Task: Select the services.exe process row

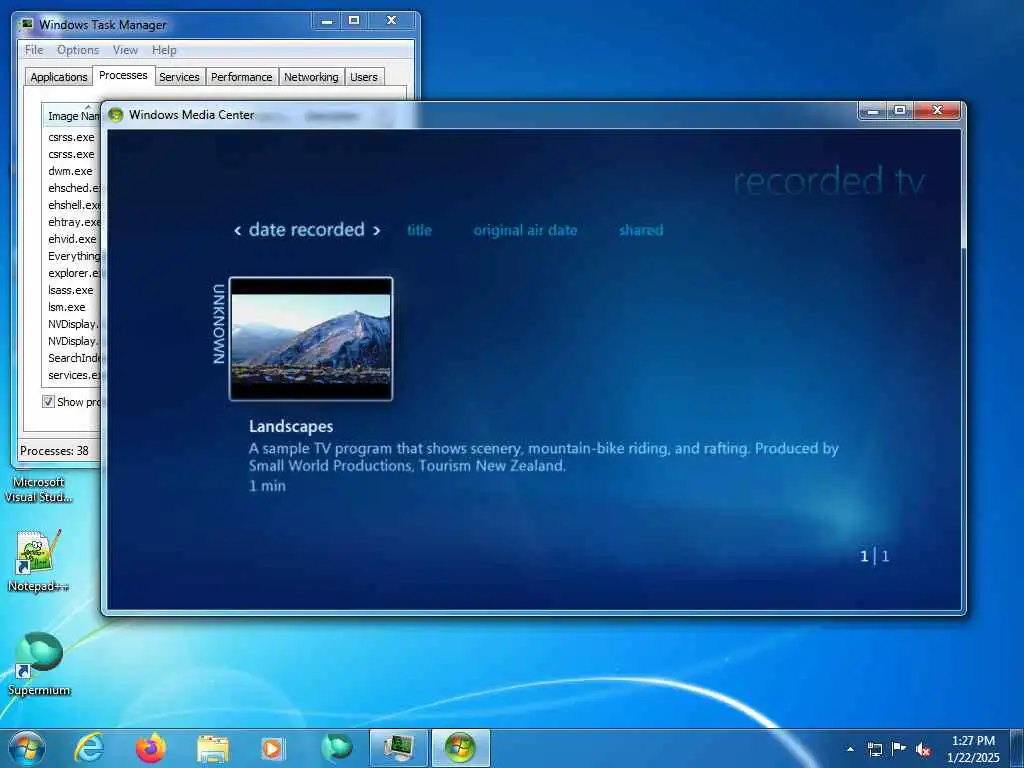Action: point(72,375)
